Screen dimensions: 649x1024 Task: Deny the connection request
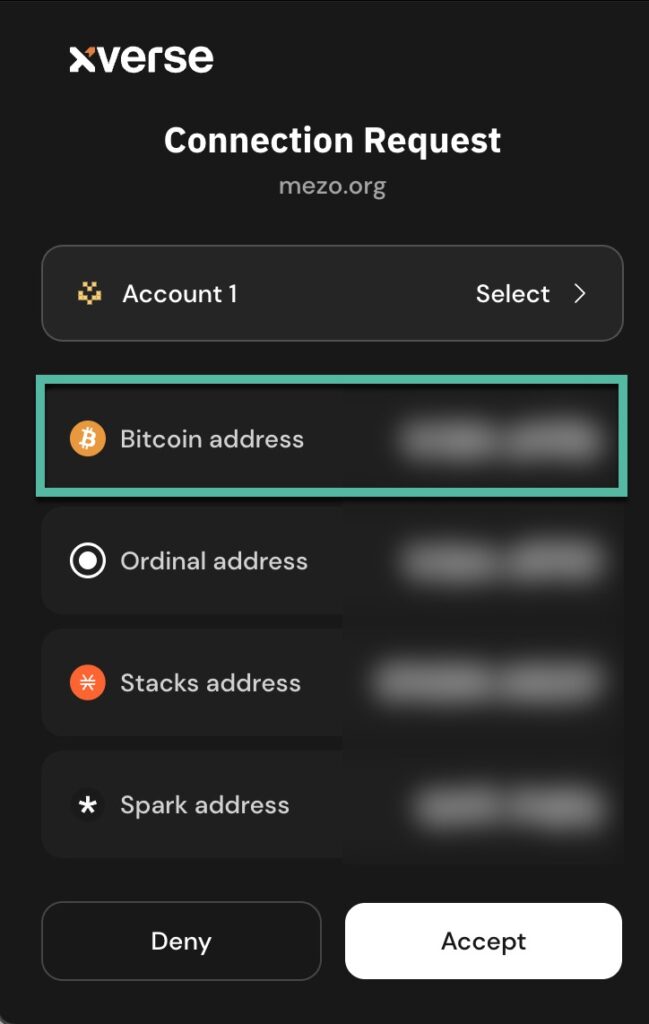tap(181, 941)
